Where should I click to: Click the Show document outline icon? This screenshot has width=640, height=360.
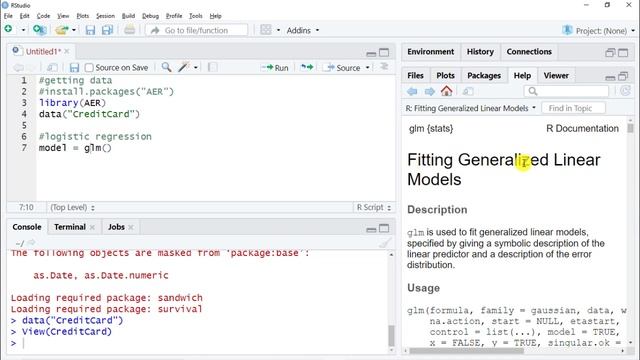click(384, 67)
